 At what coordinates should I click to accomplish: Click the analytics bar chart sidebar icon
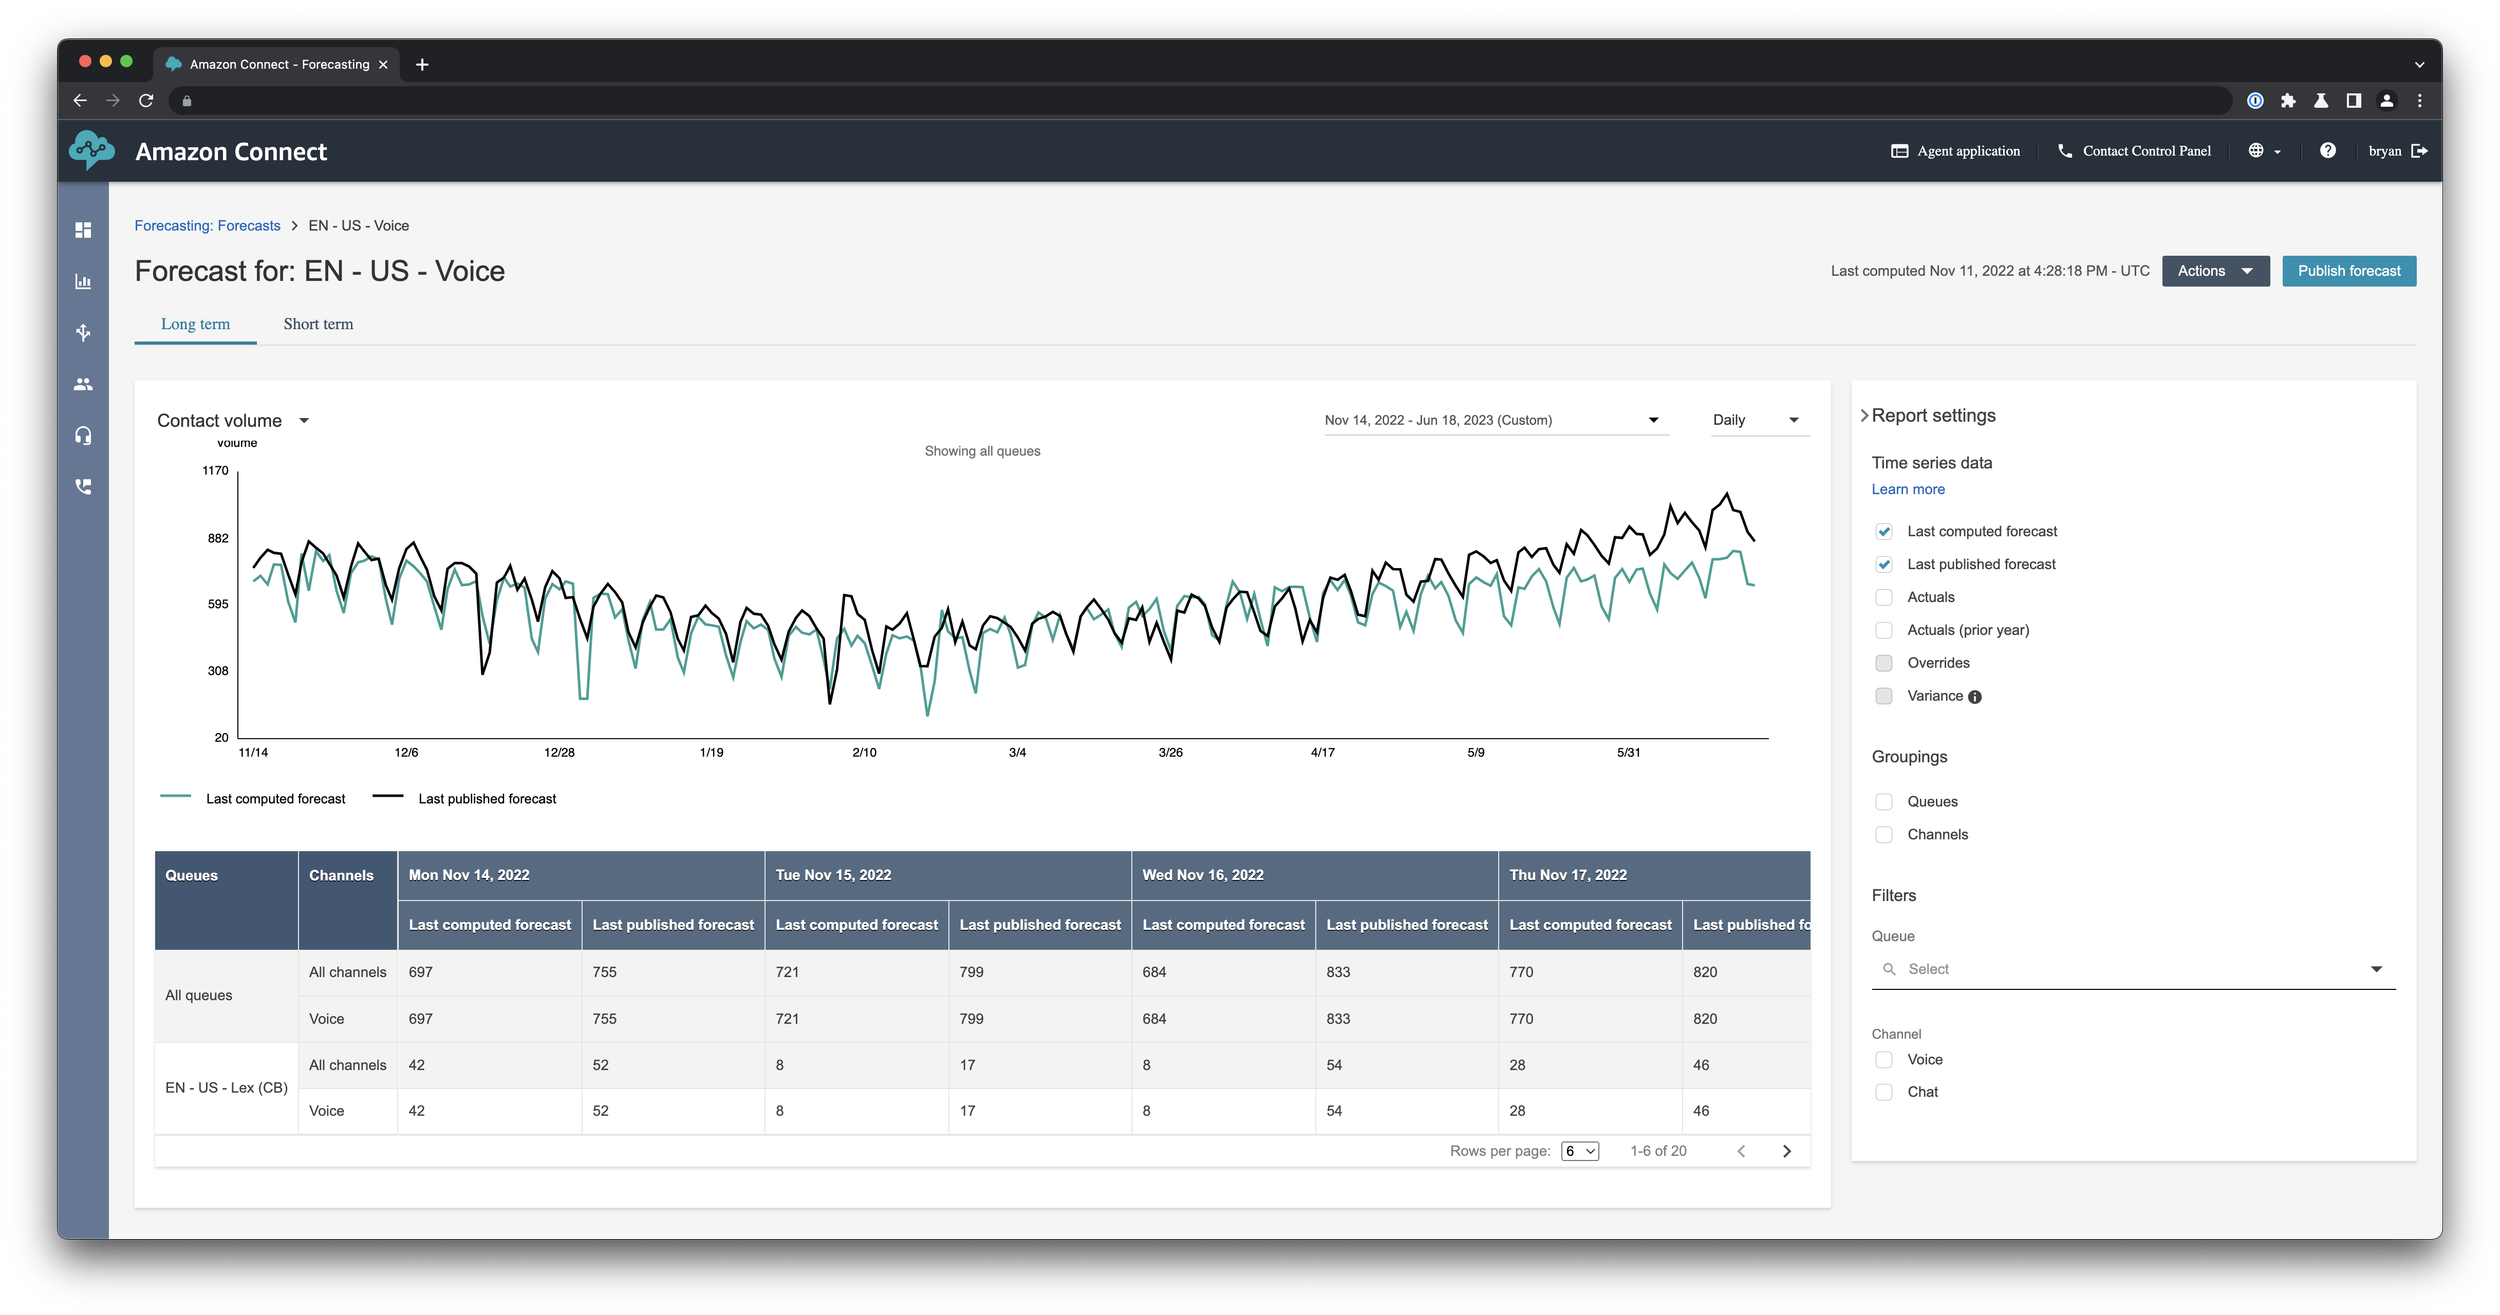pos(83,281)
